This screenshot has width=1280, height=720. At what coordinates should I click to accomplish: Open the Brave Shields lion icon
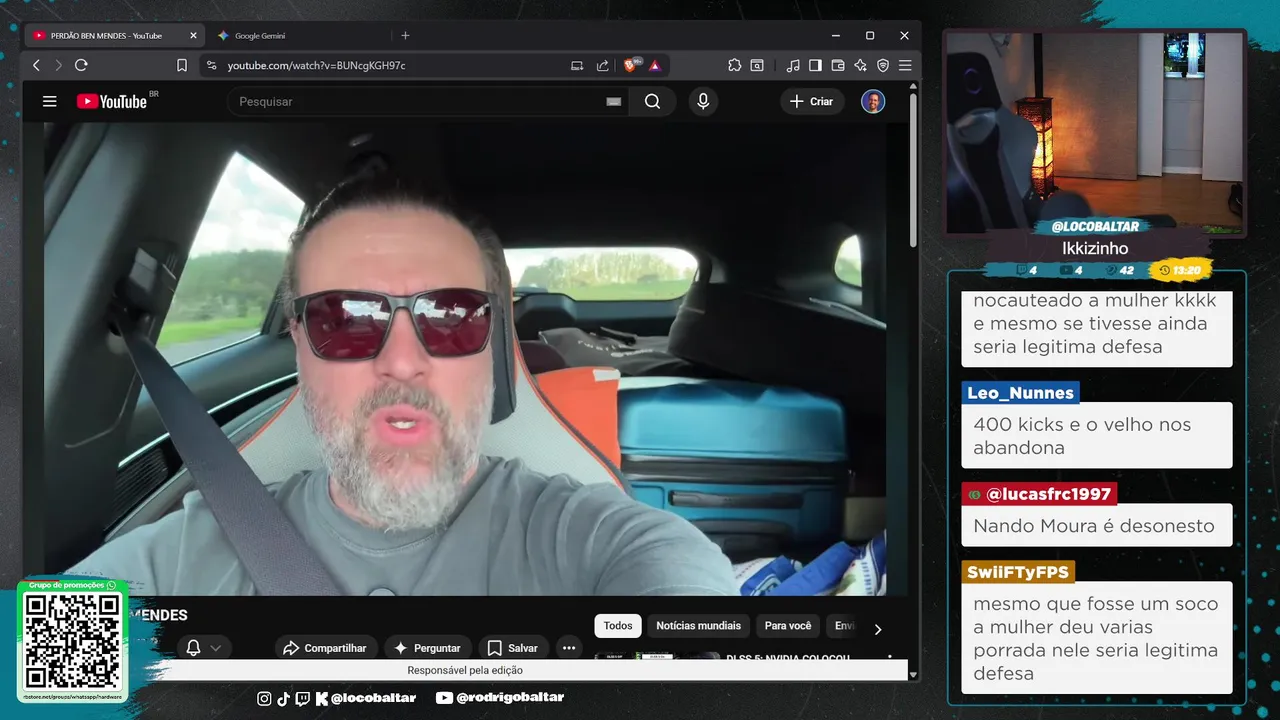[x=631, y=65]
